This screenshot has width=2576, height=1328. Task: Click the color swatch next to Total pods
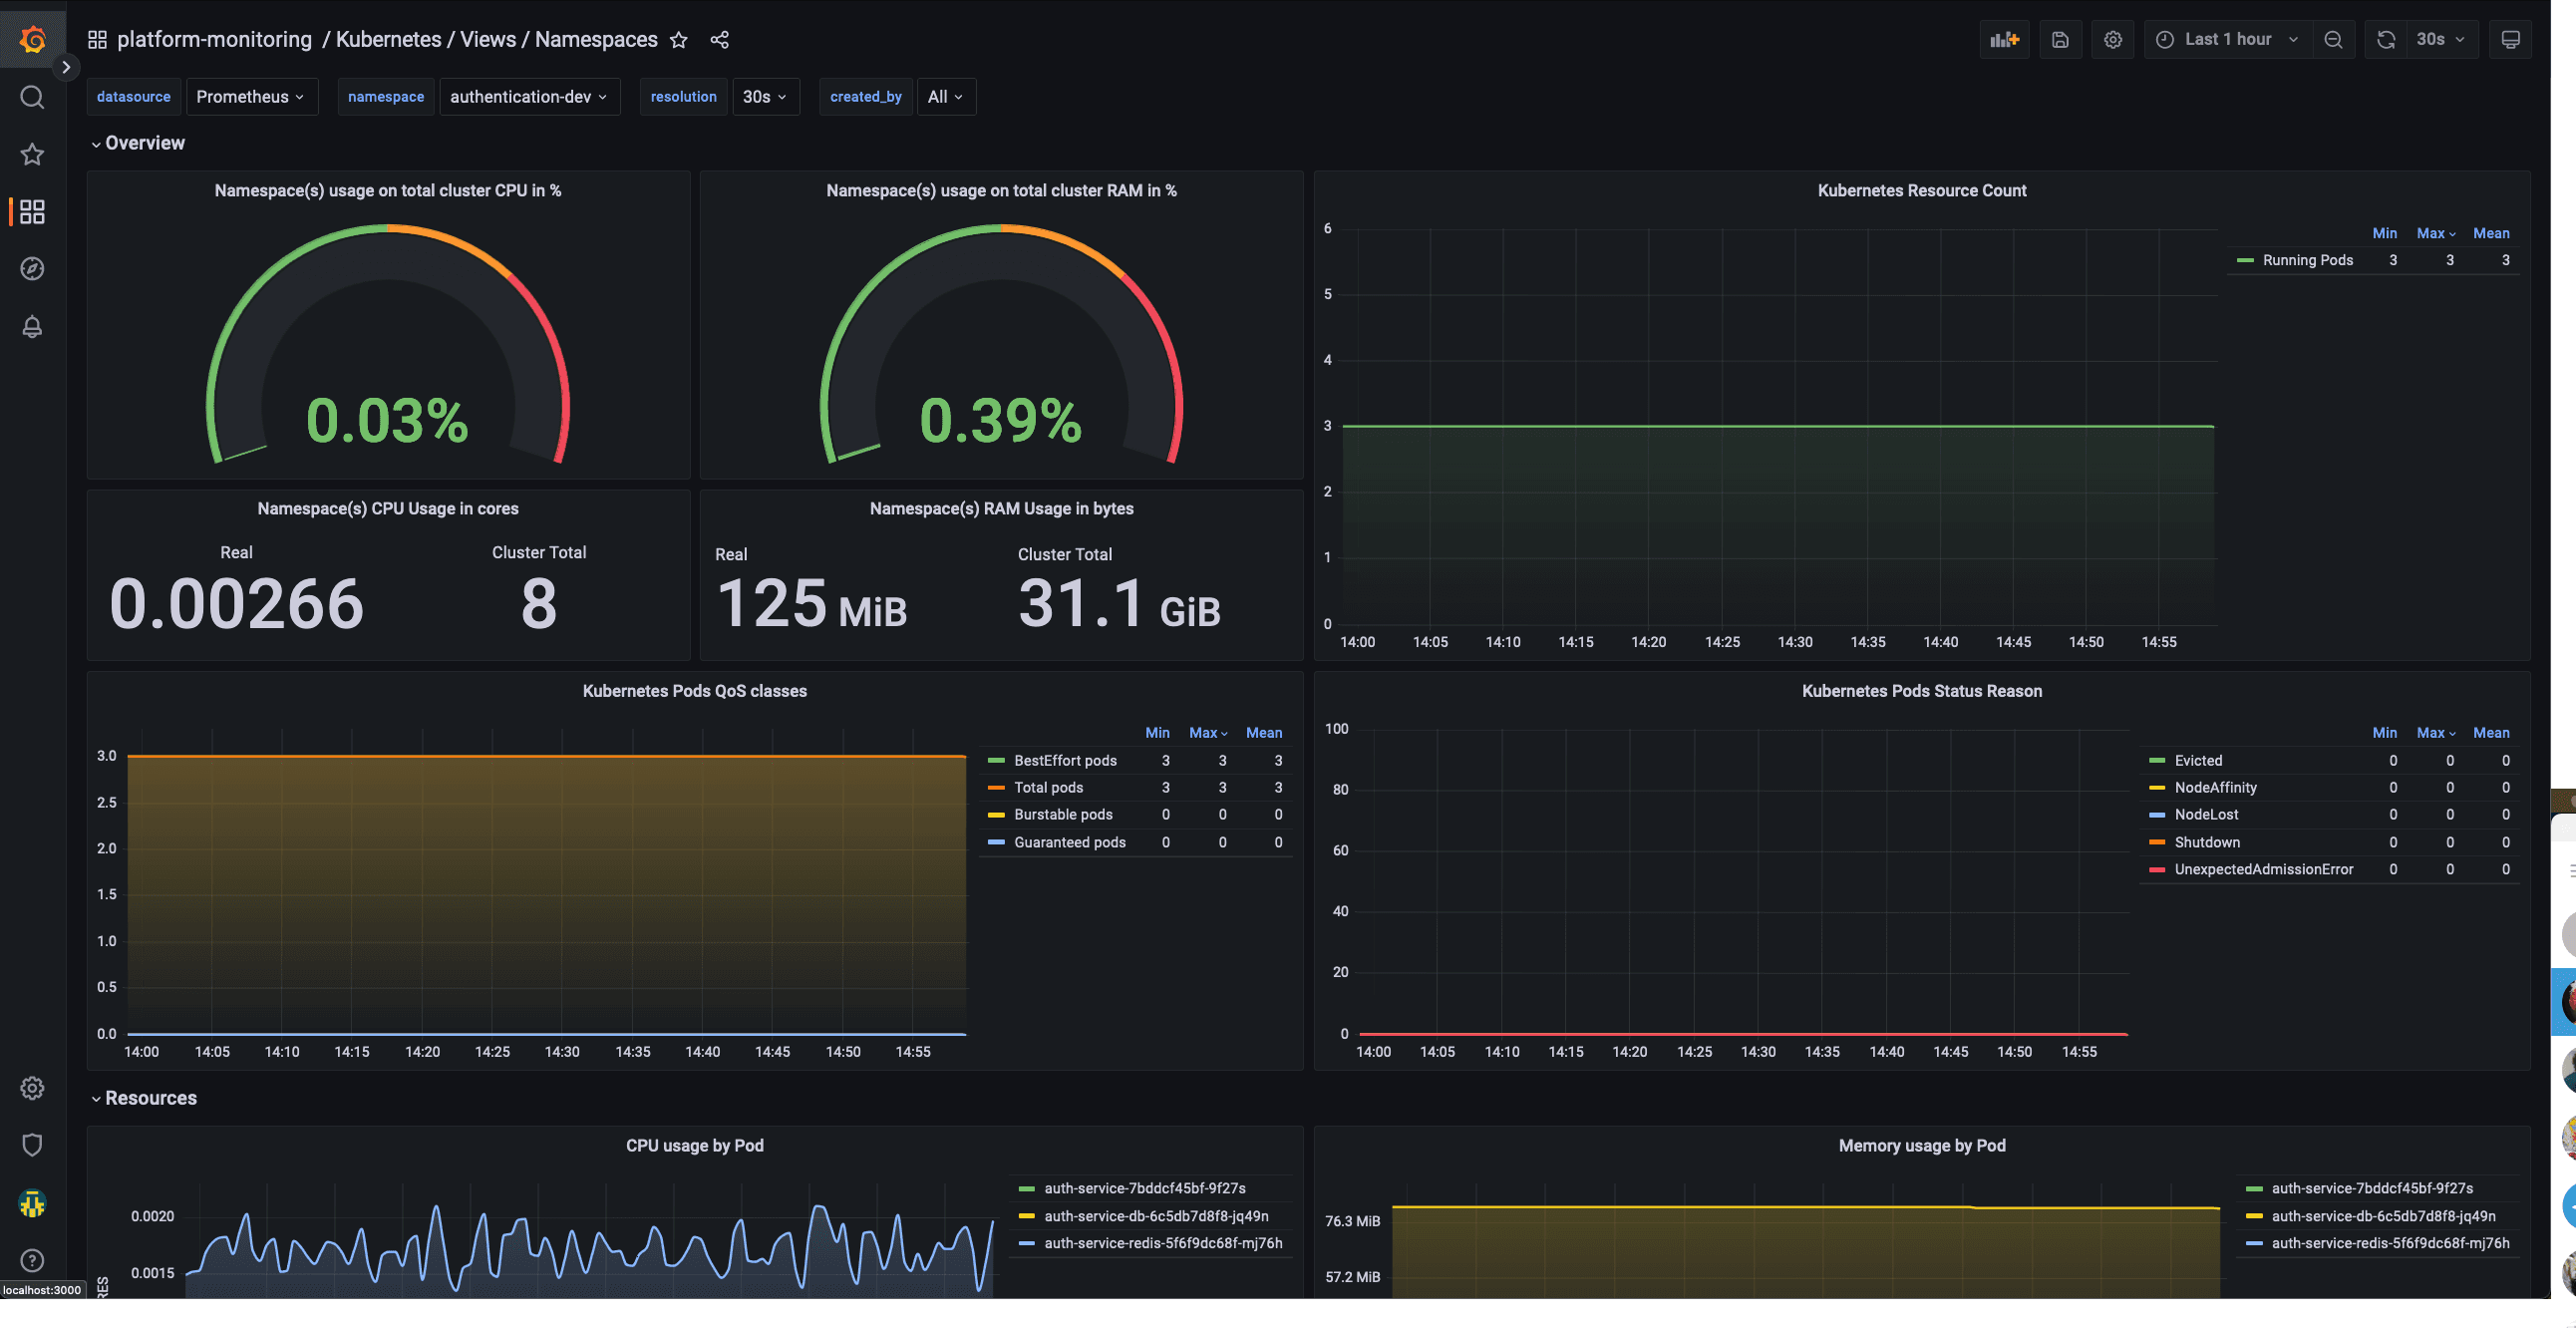(x=996, y=788)
